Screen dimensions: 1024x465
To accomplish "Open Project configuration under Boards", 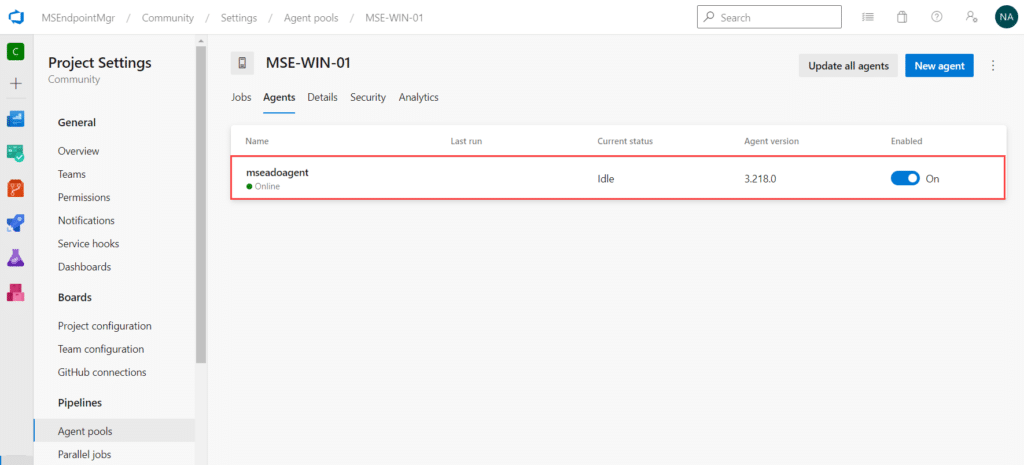I will click(104, 326).
